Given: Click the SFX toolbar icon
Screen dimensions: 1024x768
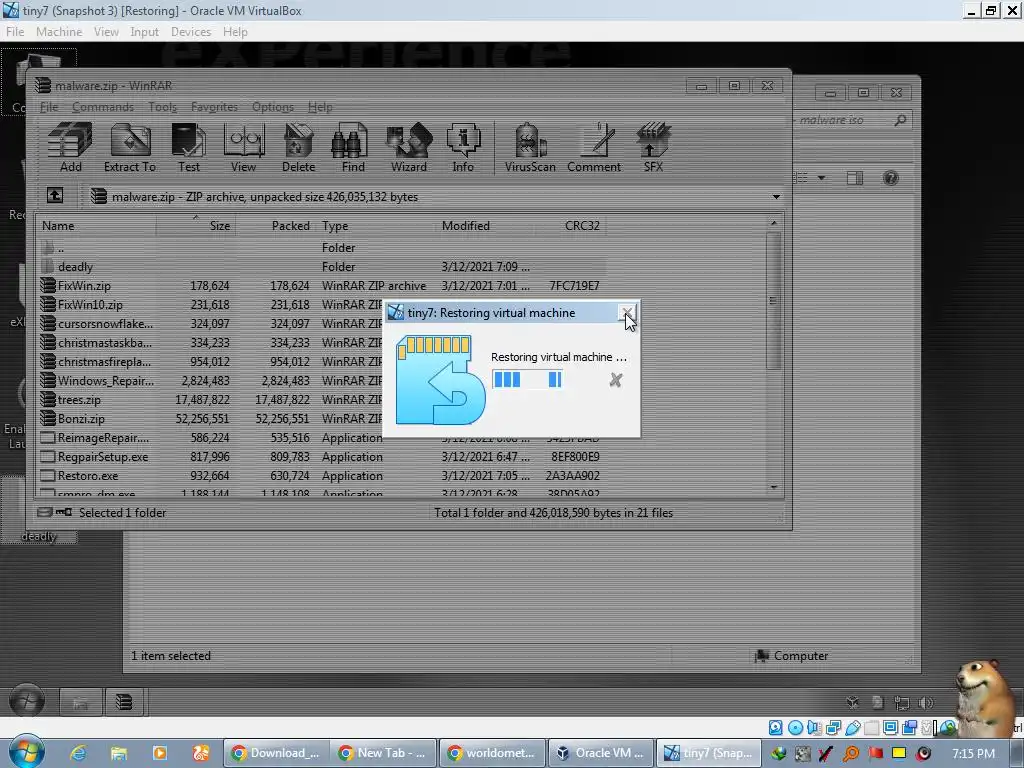Looking at the screenshot, I should (x=653, y=147).
